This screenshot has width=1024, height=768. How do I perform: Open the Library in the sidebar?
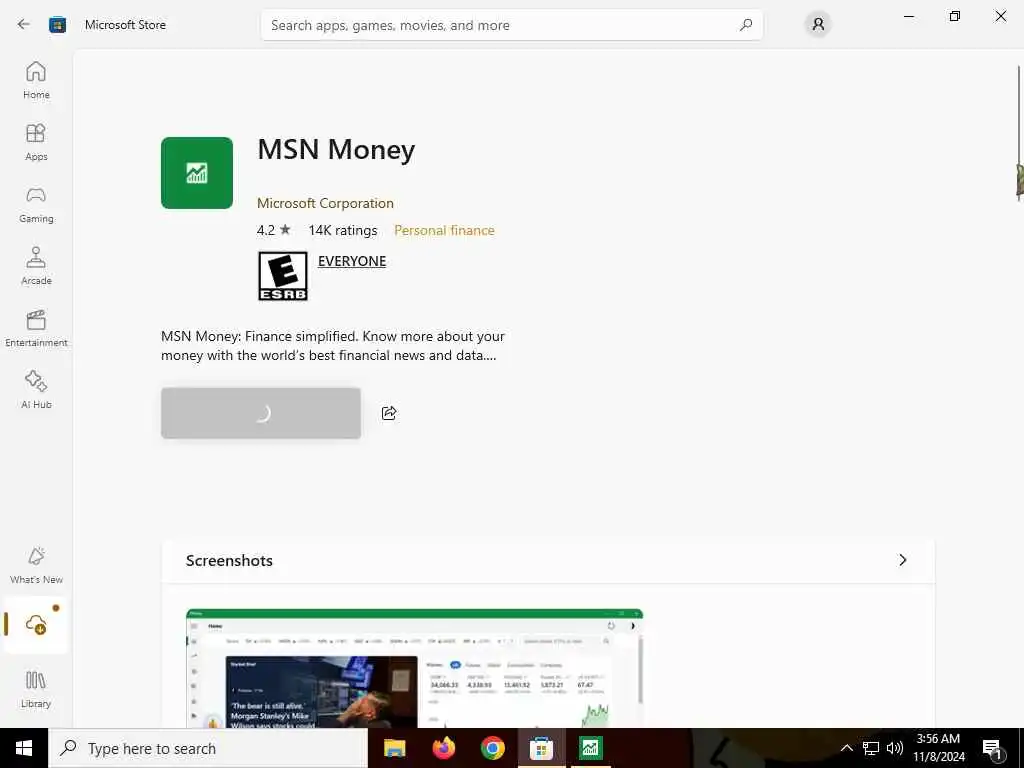pos(36,689)
